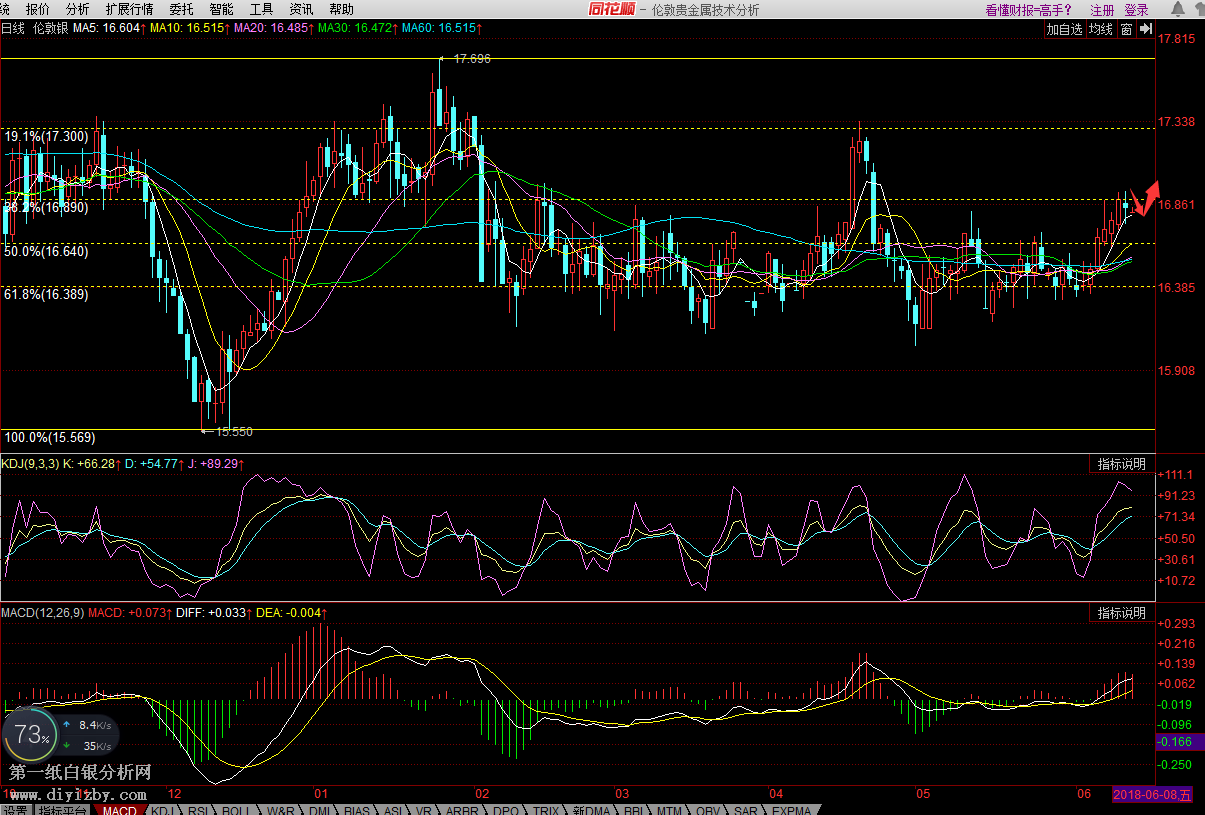Click the right-arrow collapse panel icon
This screenshot has width=1205, height=815.
click(x=1146, y=29)
